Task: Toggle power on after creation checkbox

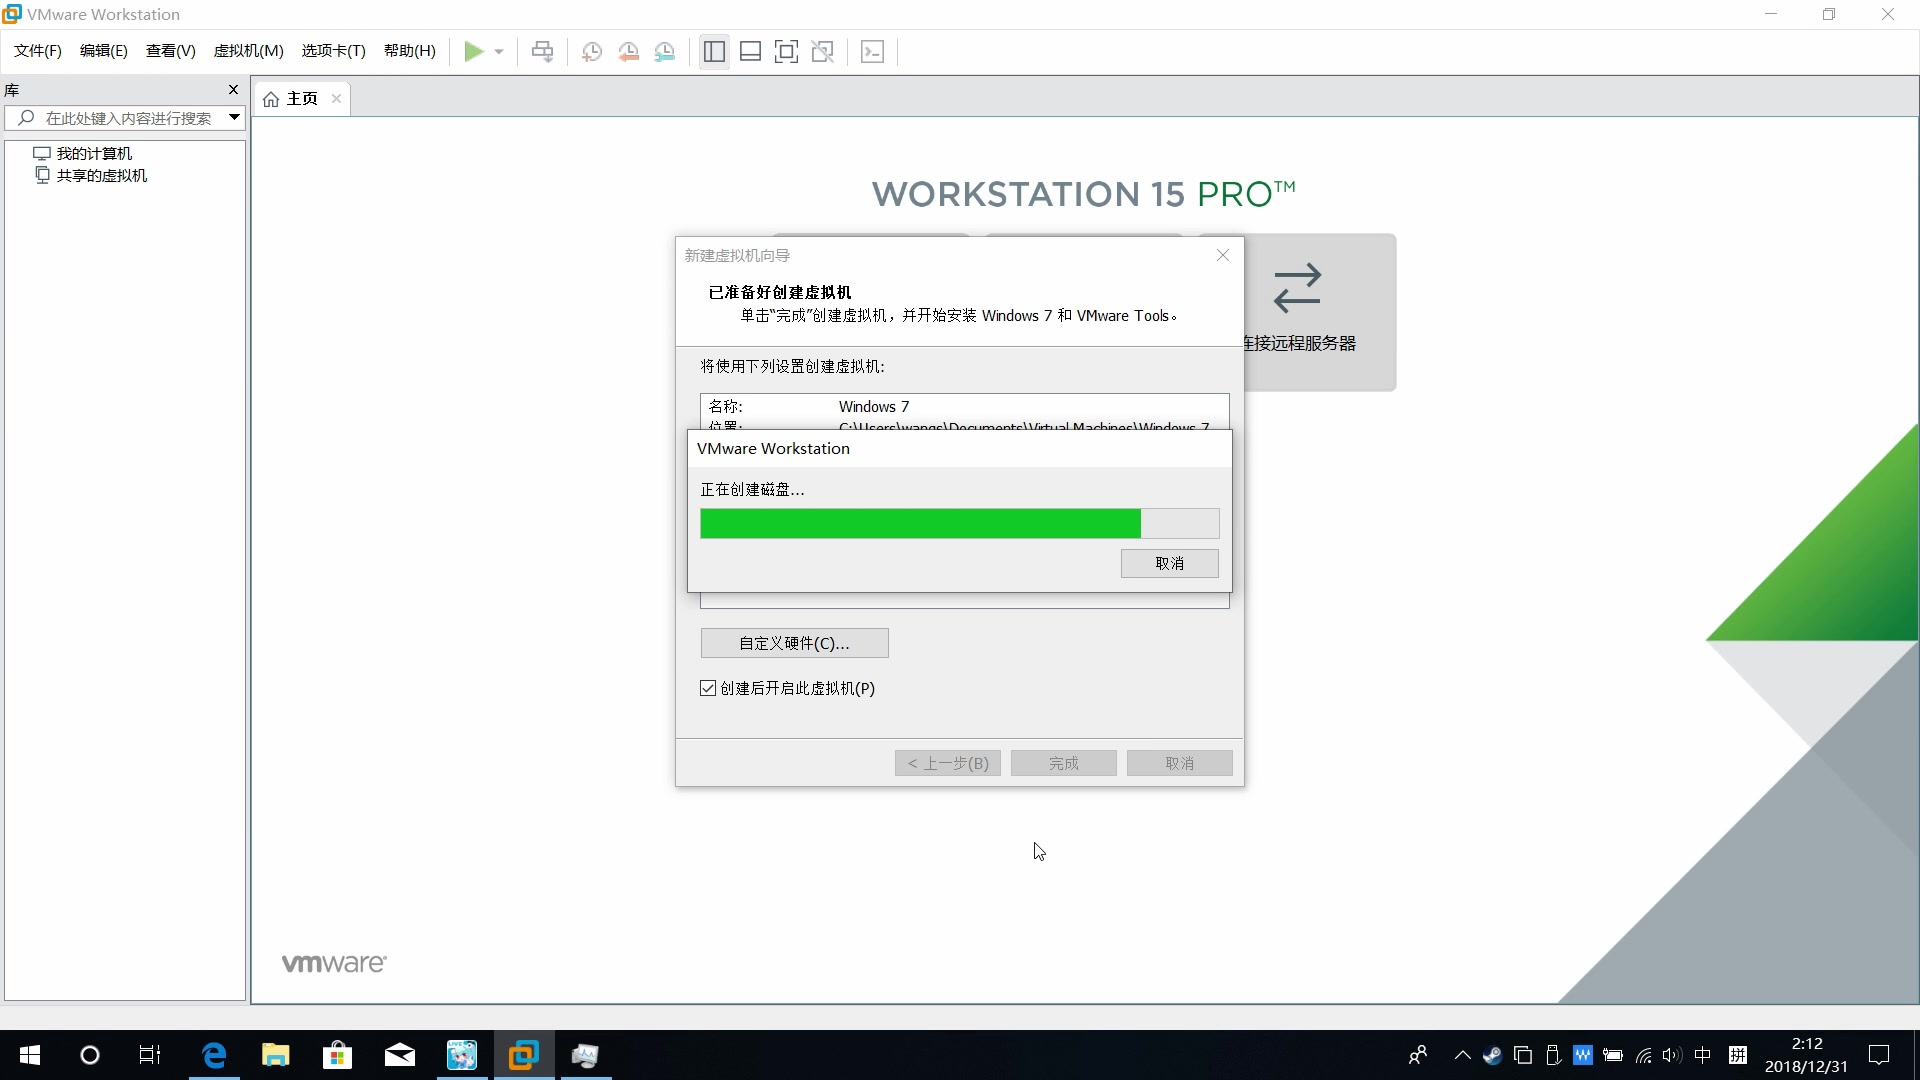Action: (708, 688)
